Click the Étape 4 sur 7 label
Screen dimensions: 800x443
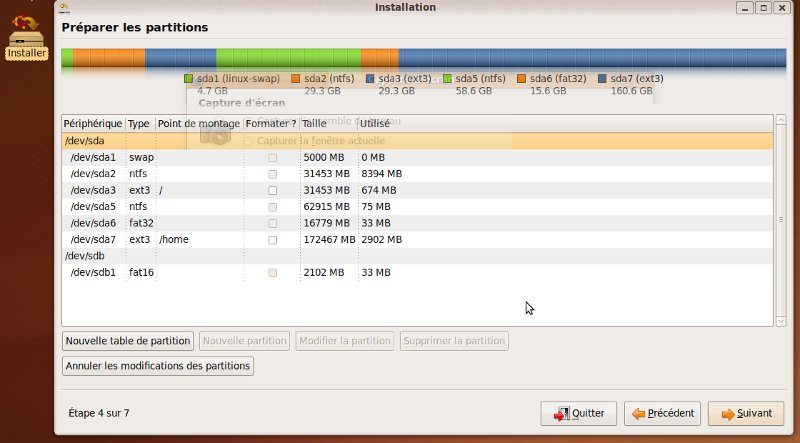(x=99, y=413)
